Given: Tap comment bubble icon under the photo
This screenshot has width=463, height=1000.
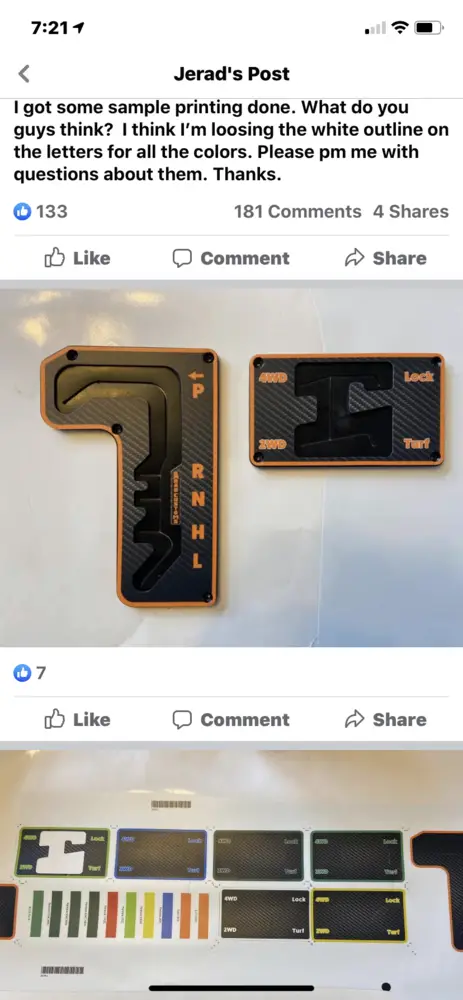Looking at the screenshot, I should (182, 719).
